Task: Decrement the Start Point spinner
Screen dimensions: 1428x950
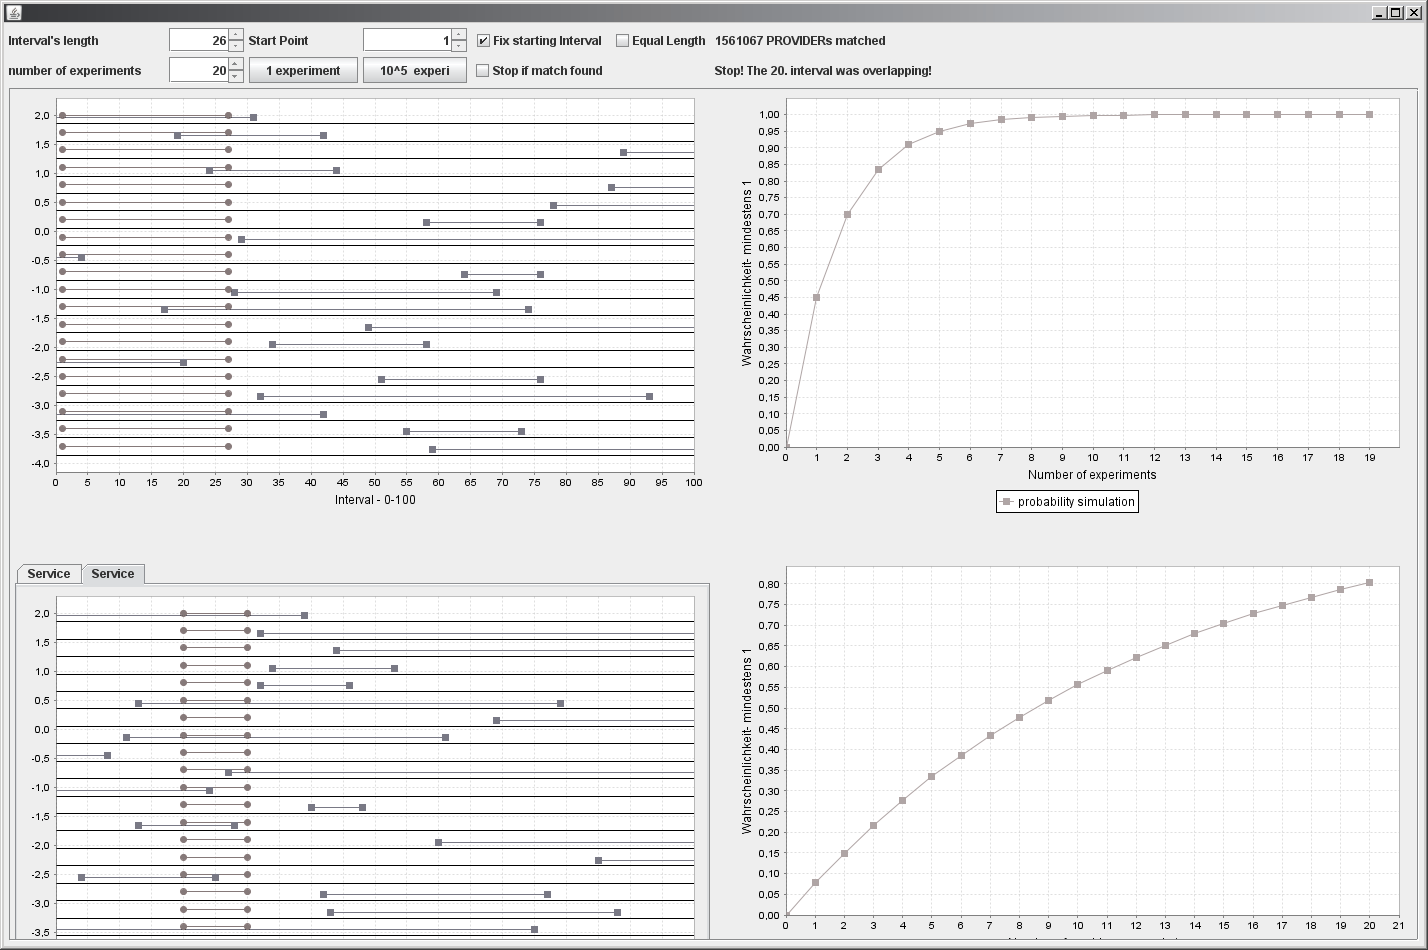Action: point(459,46)
